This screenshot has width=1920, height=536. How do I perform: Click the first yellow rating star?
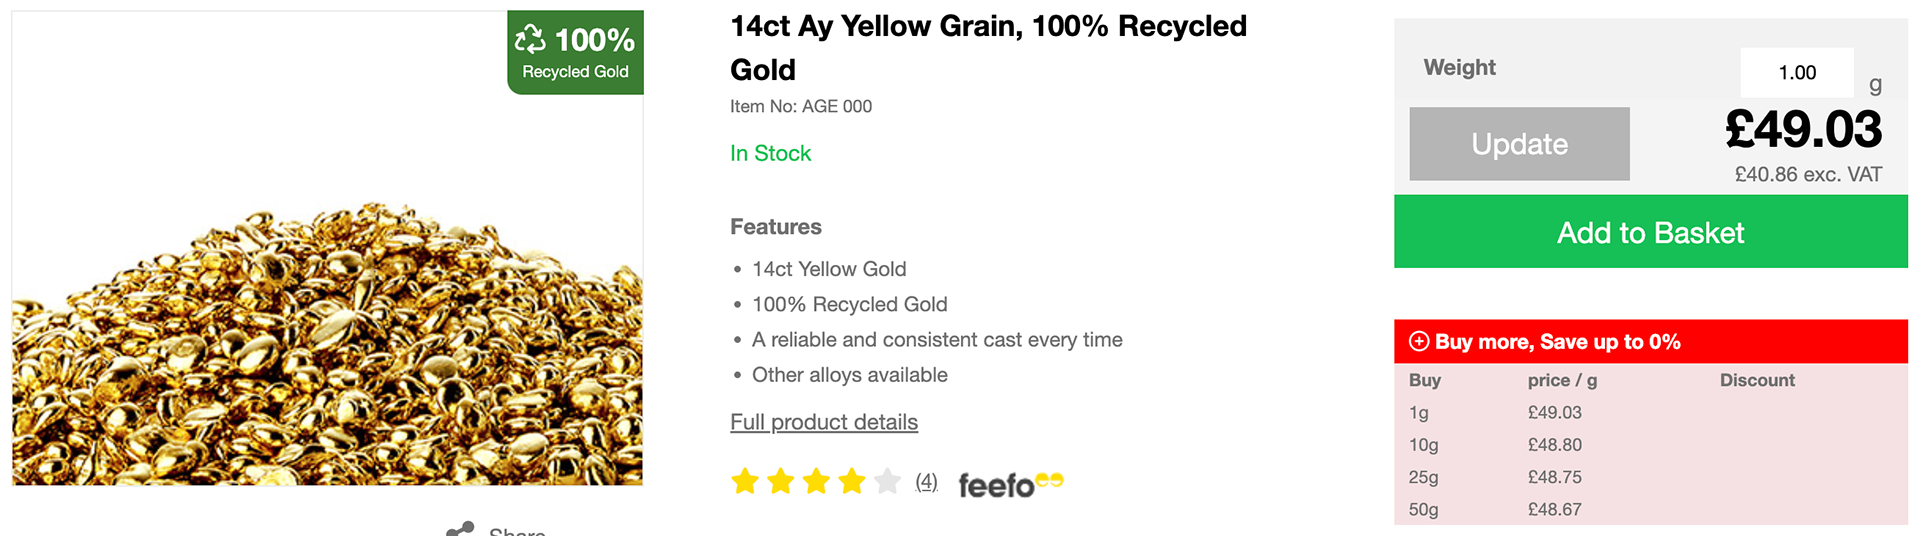coord(745,482)
